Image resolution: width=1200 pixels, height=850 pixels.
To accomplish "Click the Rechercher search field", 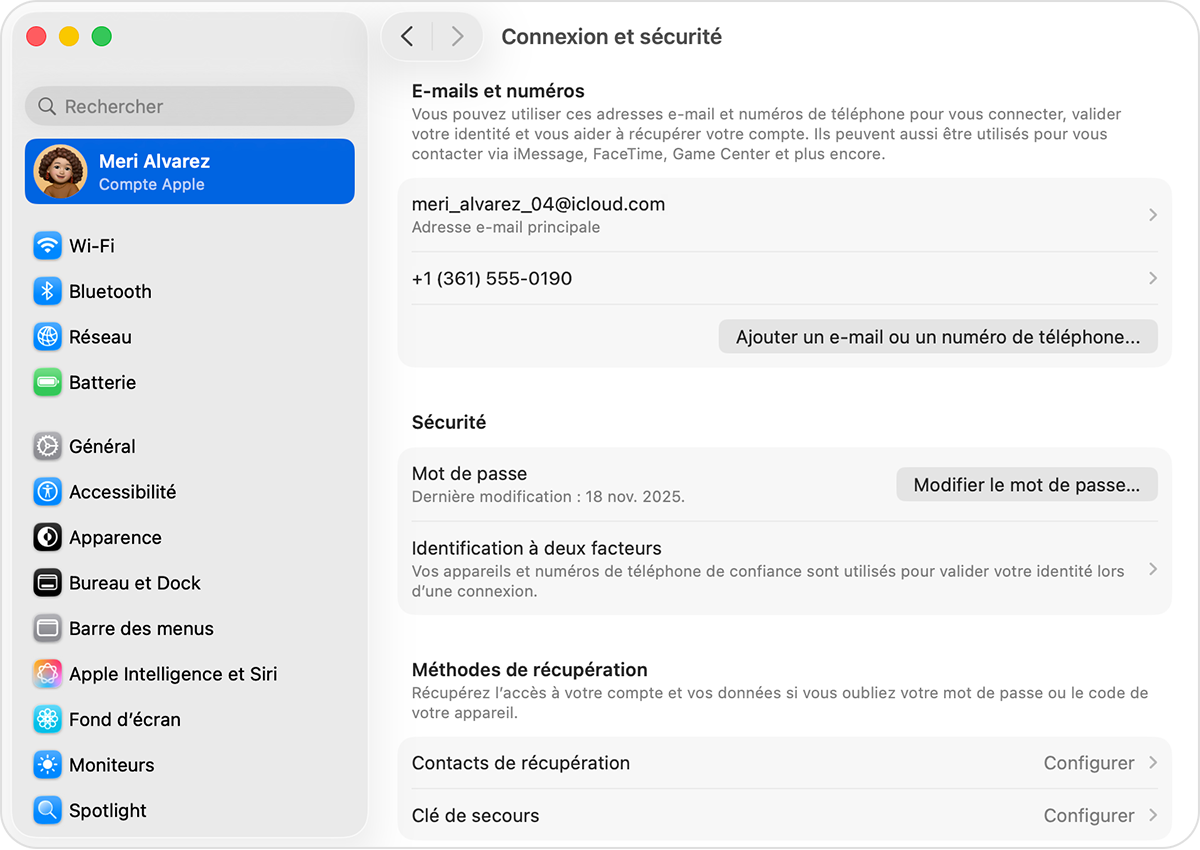I will click(x=189, y=106).
